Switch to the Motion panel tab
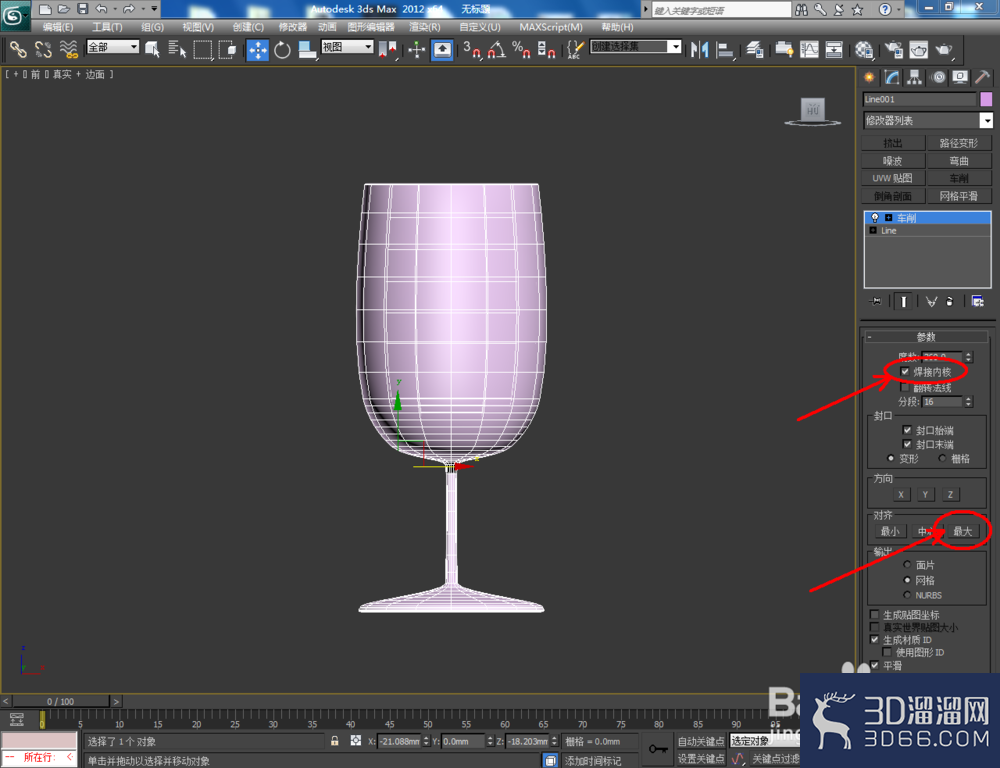 coord(938,78)
